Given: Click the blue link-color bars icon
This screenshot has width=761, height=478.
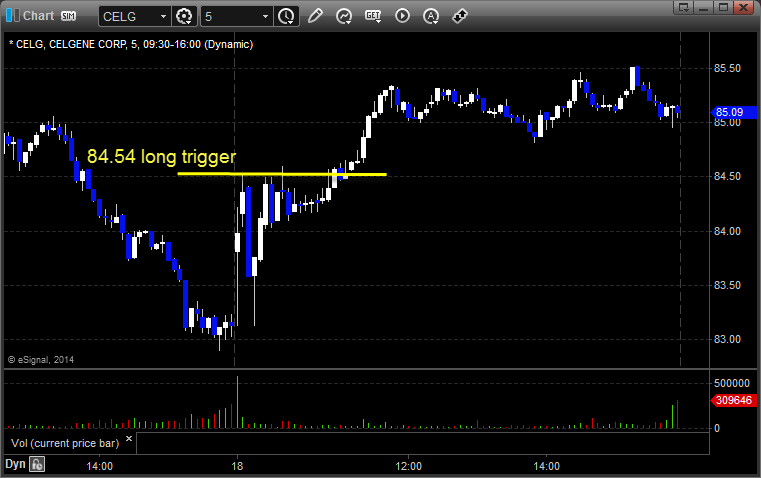Looking at the screenshot, I should (13, 16).
